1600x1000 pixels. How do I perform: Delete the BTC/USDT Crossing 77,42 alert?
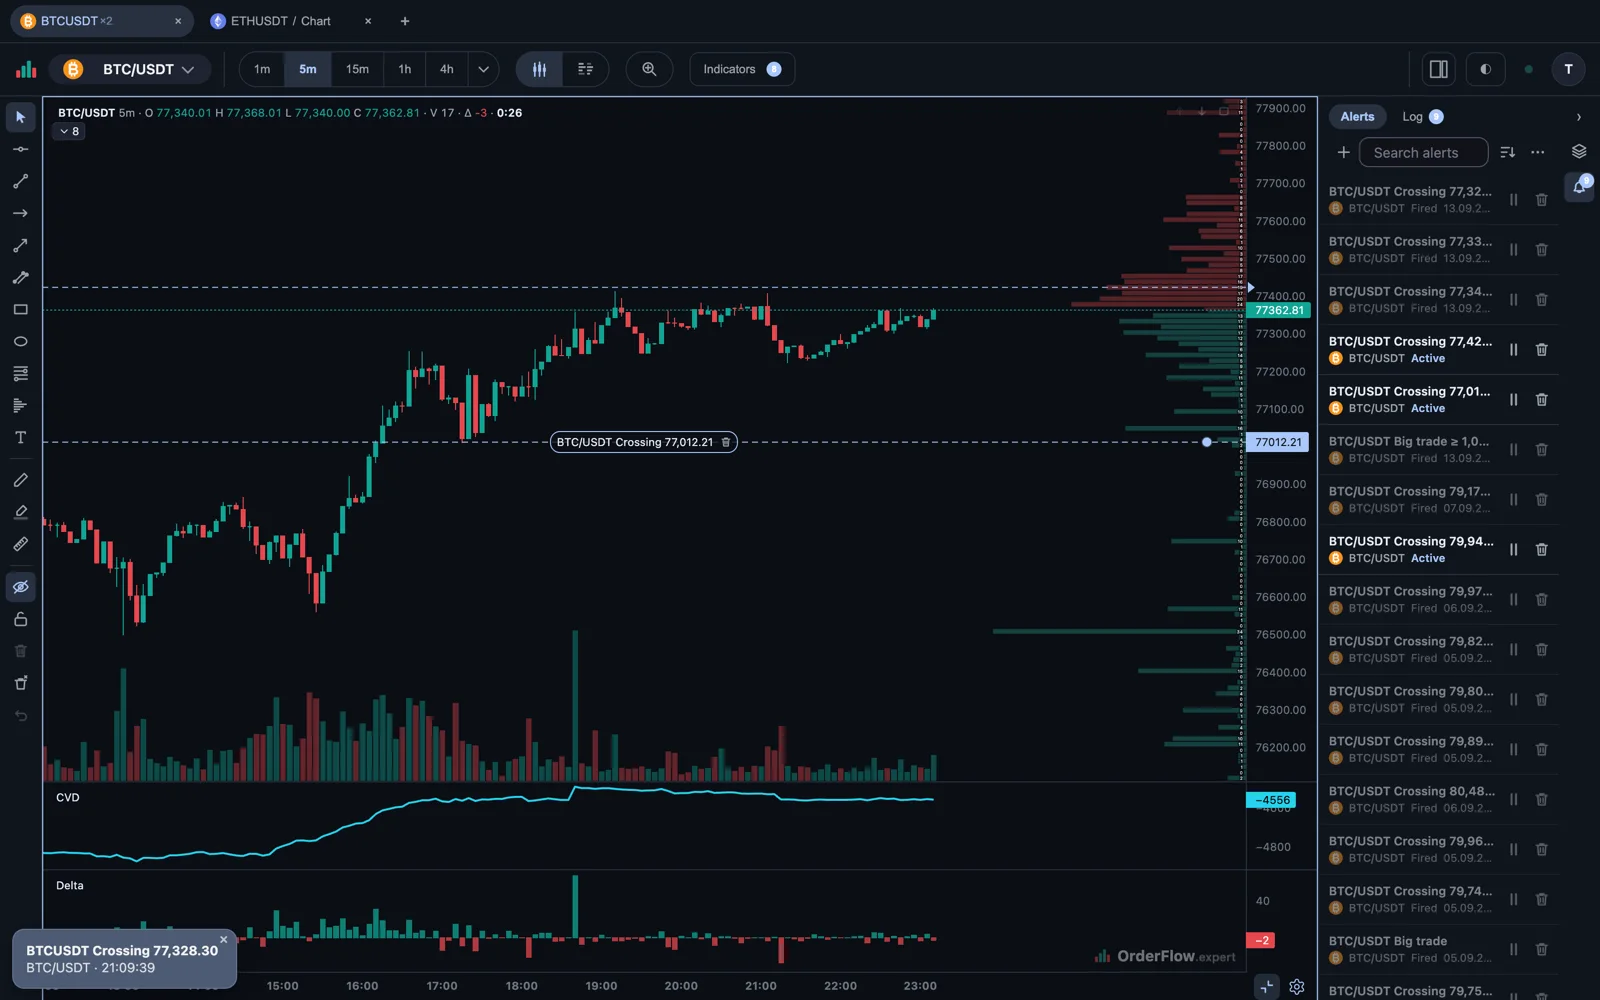pyautogui.click(x=1541, y=349)
